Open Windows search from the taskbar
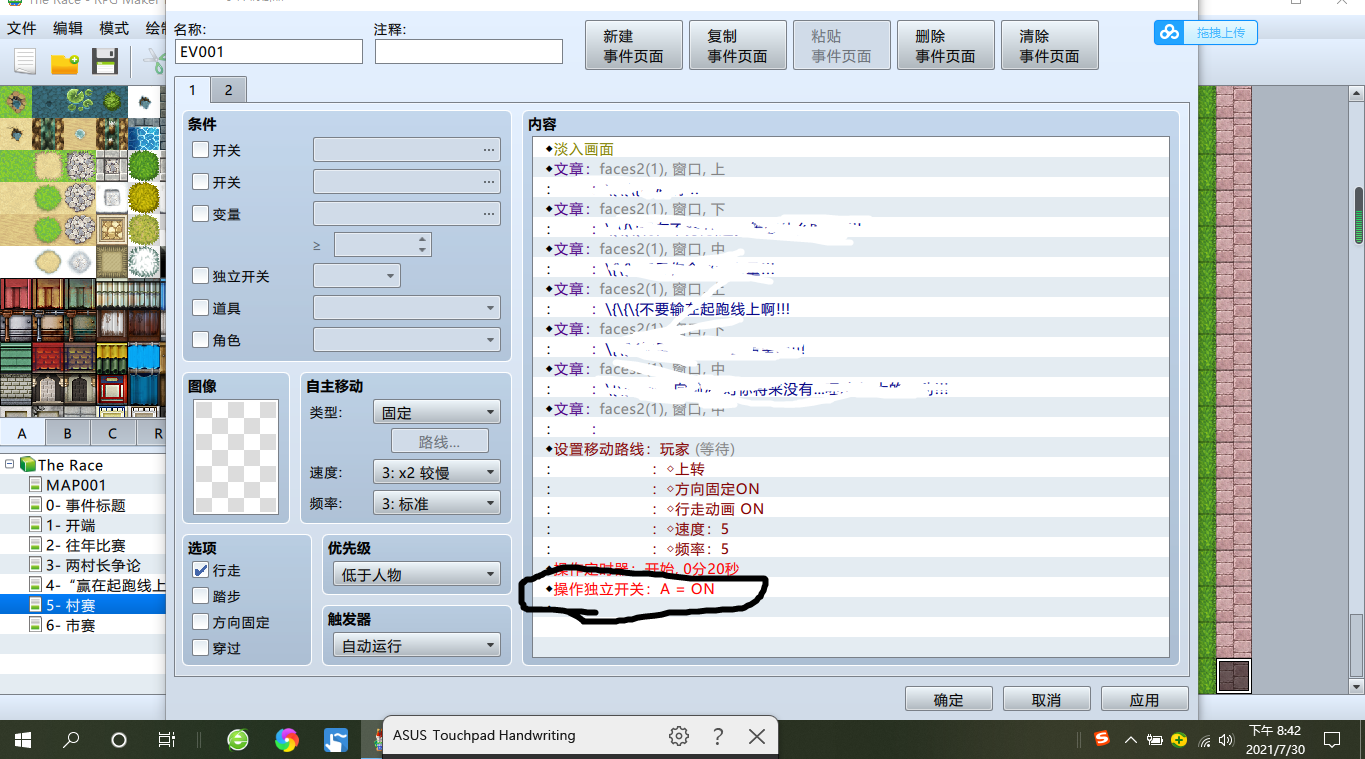Viewport: 1365px width, 759px height. [x=71, y=740]
